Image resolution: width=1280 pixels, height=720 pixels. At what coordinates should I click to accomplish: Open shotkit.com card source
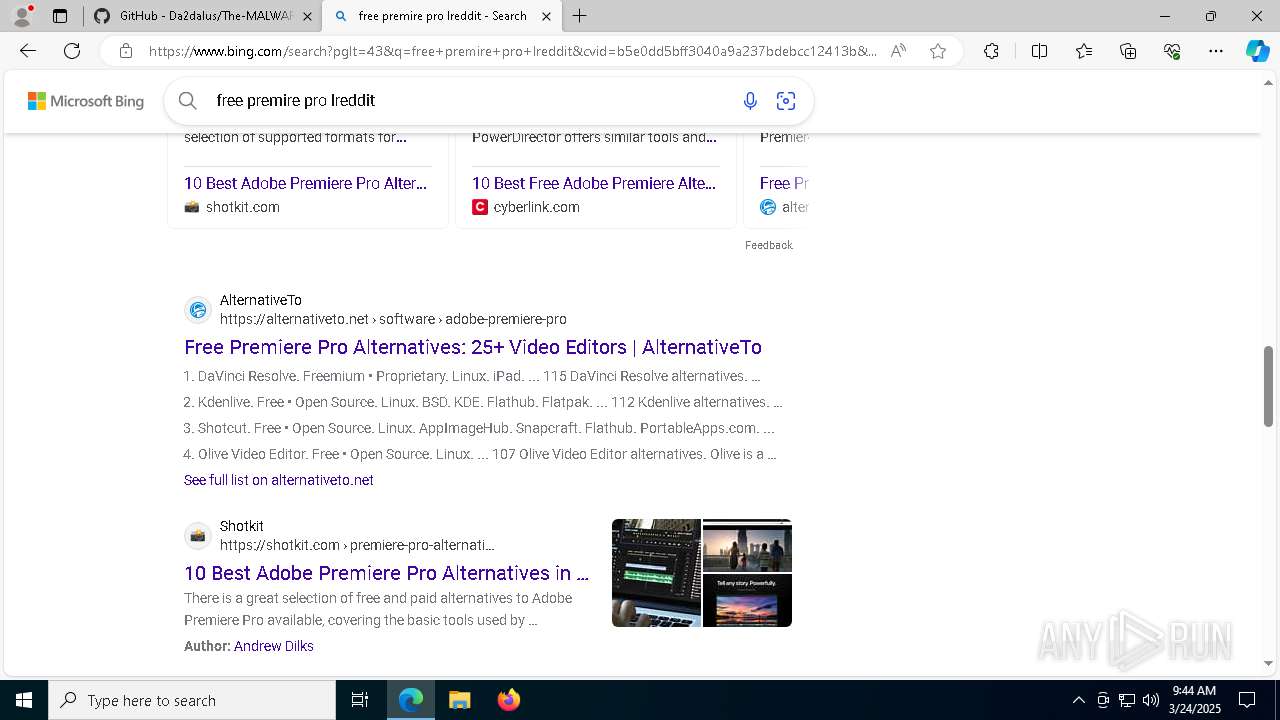point(232,207)
